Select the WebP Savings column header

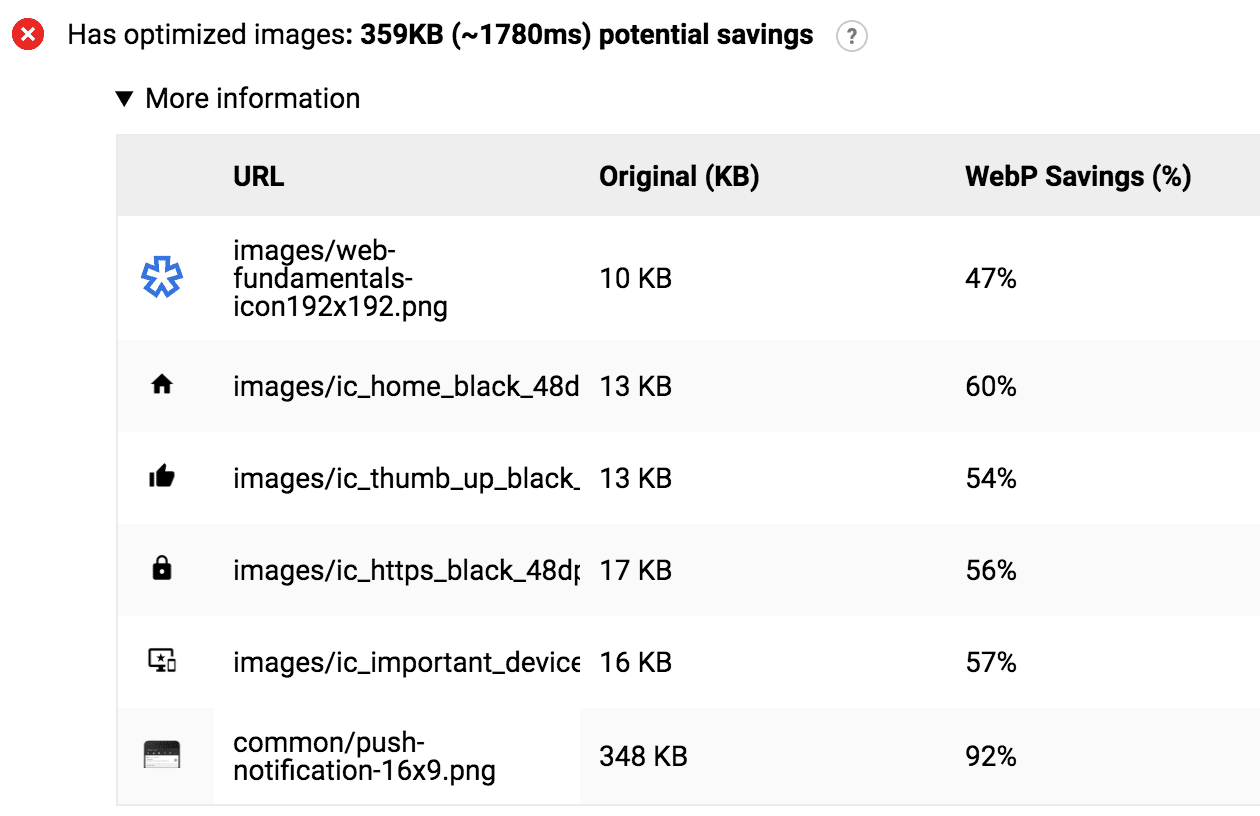1078,176
